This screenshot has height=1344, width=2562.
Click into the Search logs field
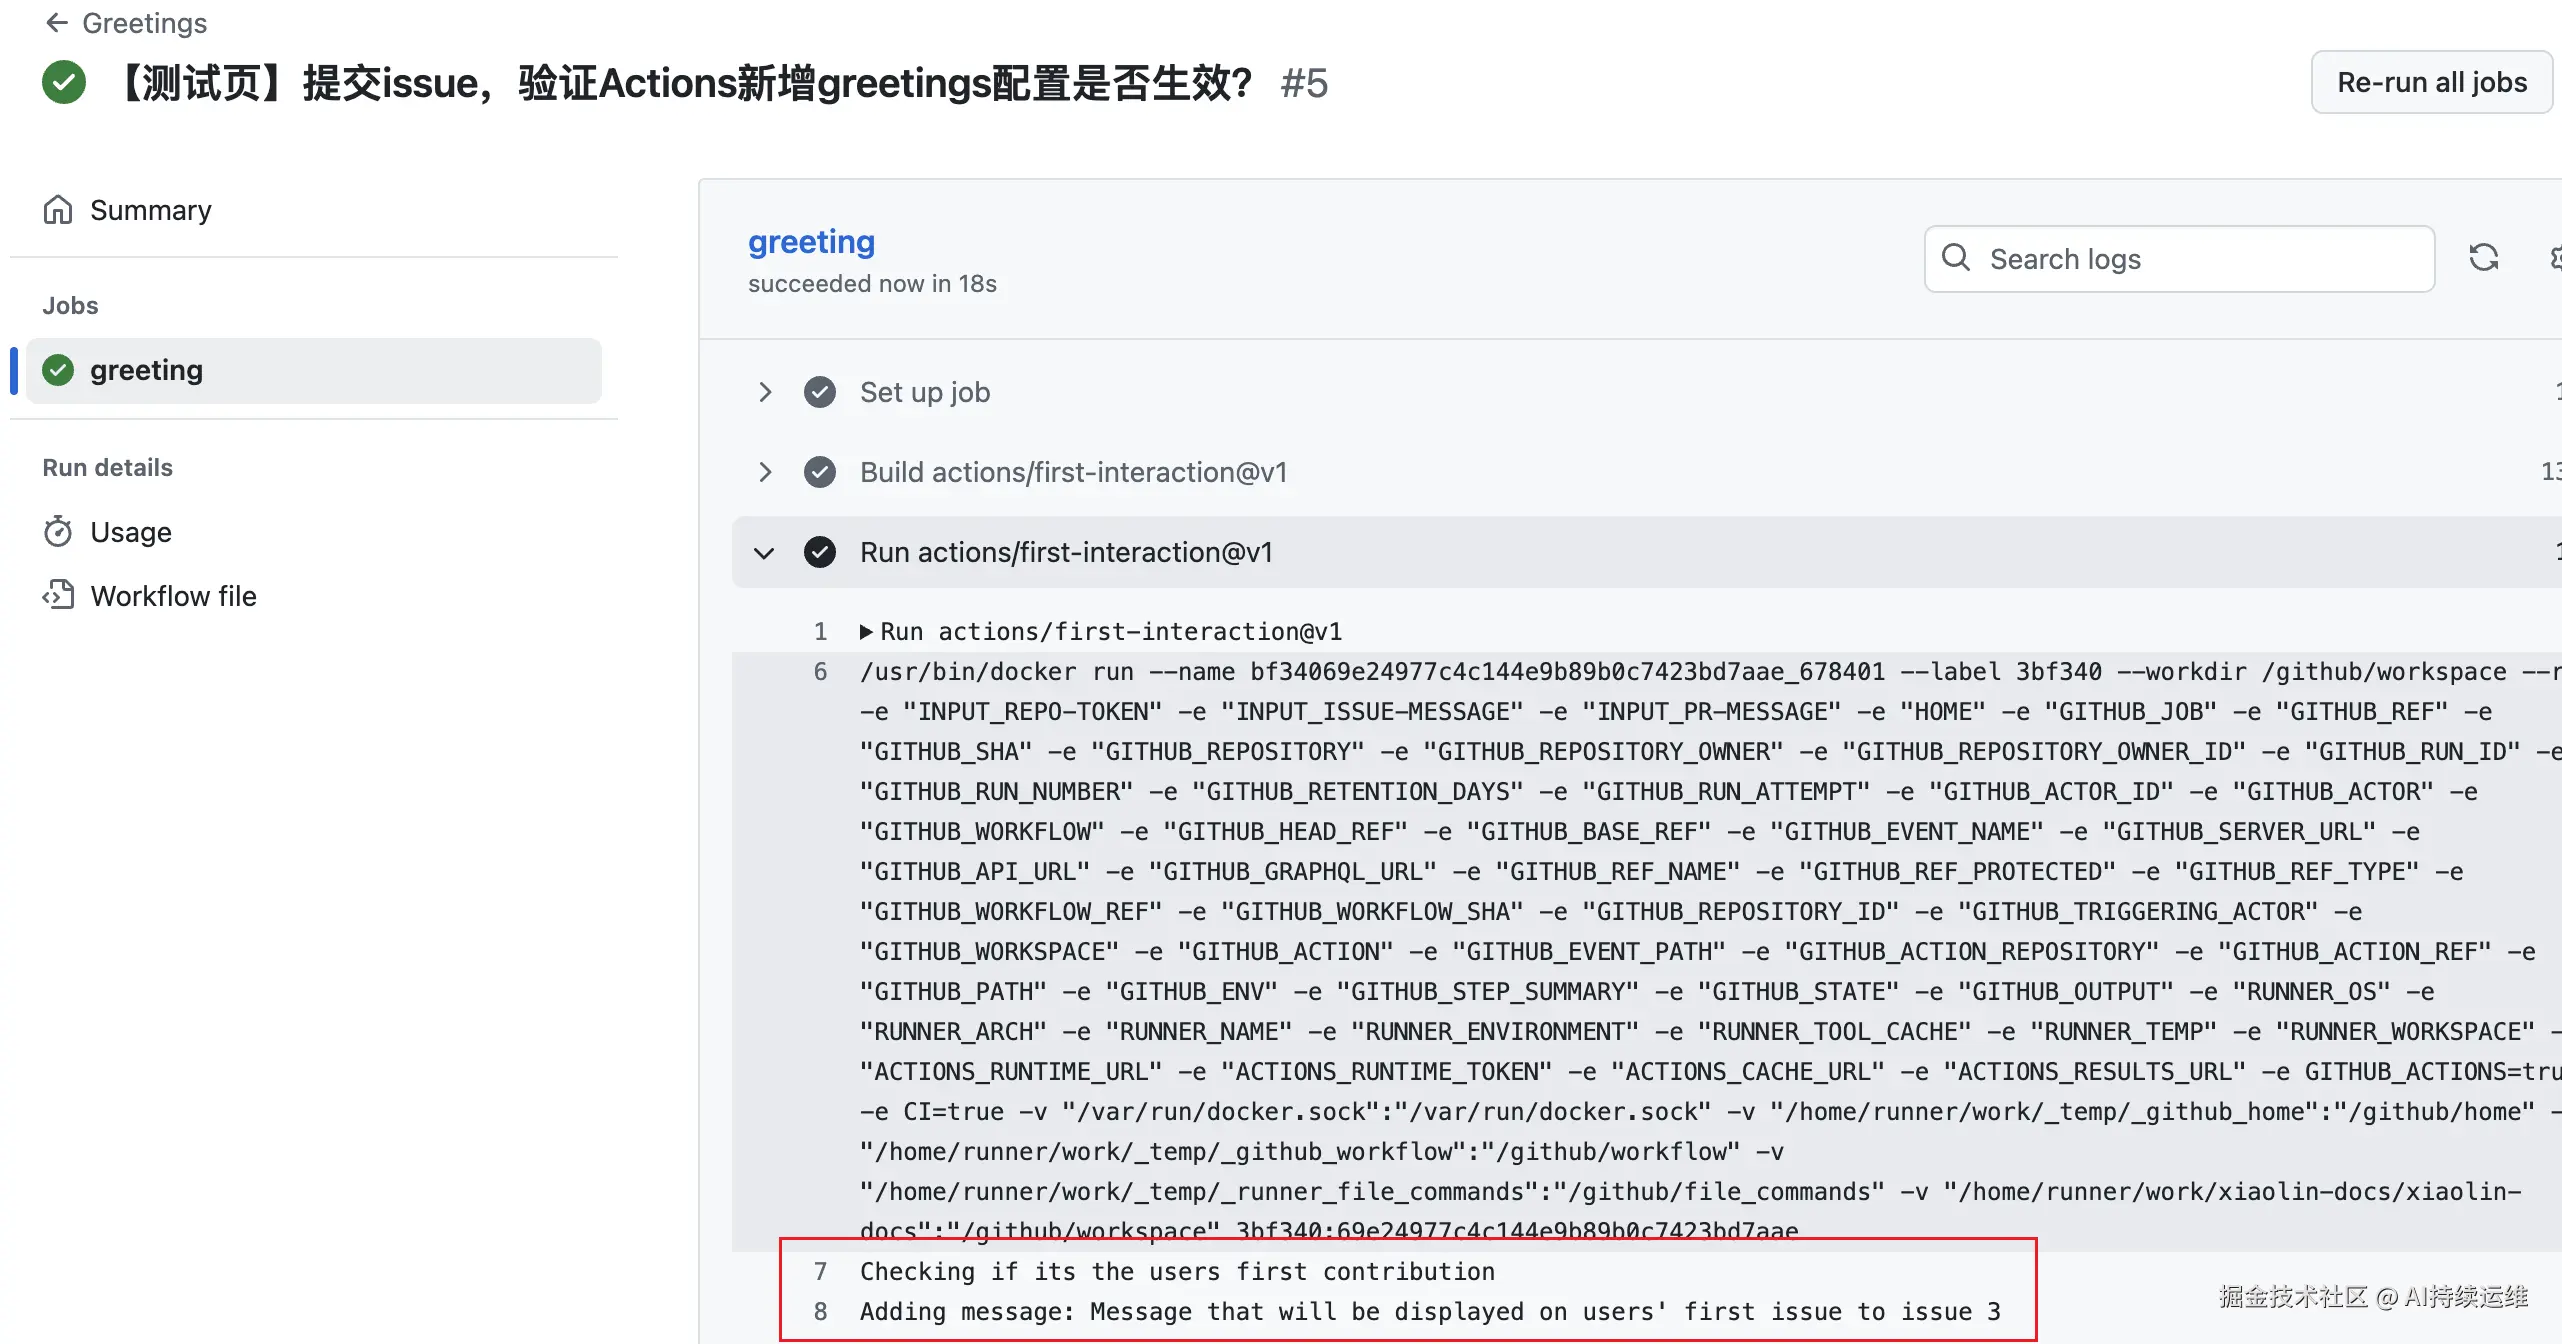pos(2200,259)
